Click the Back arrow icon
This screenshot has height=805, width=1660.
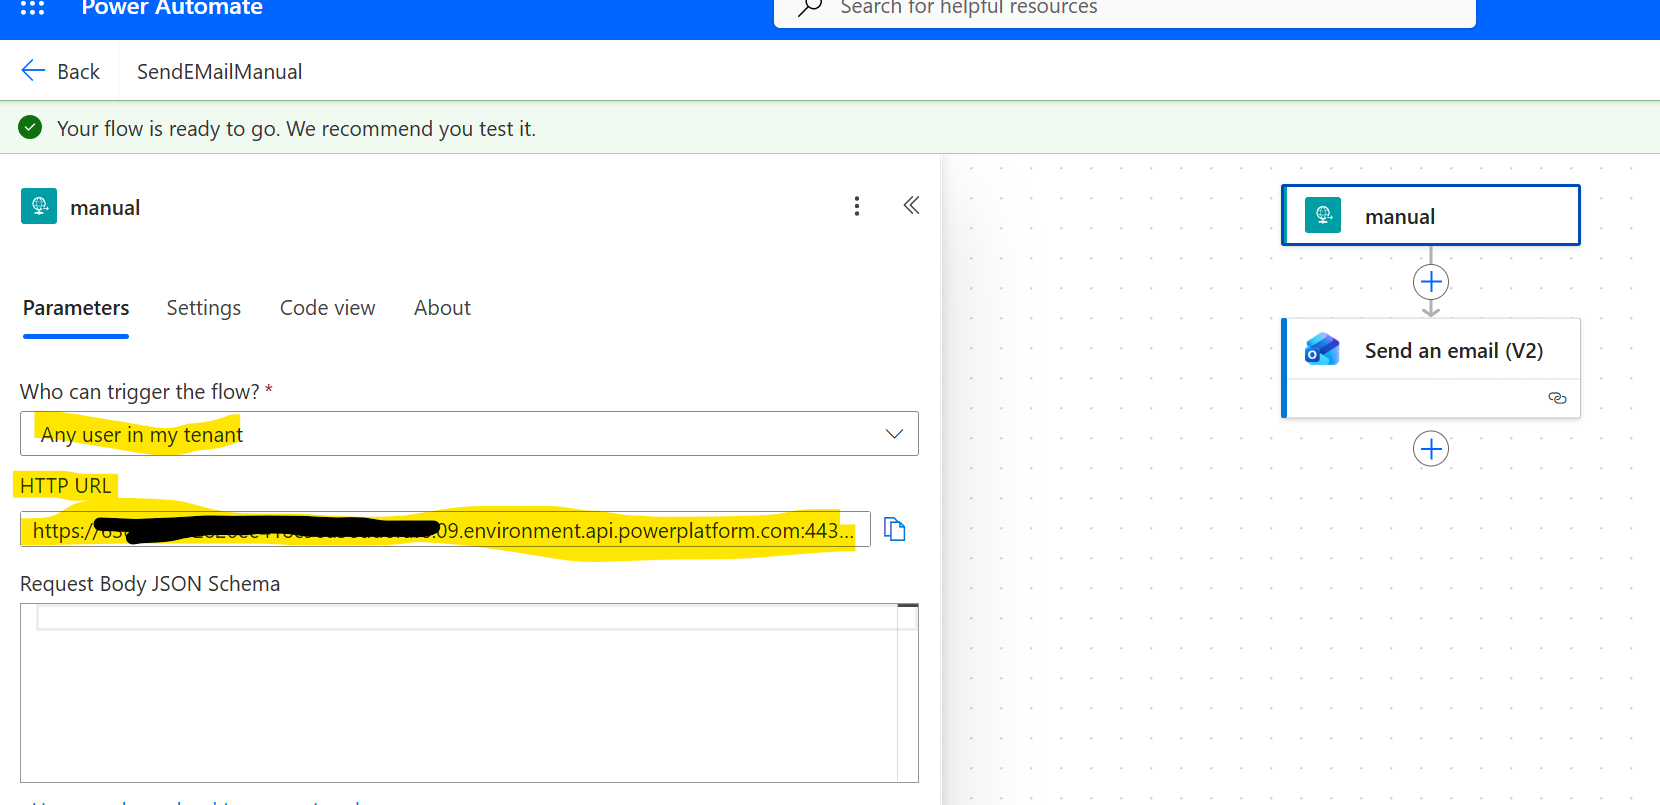(x=33, y=70)
